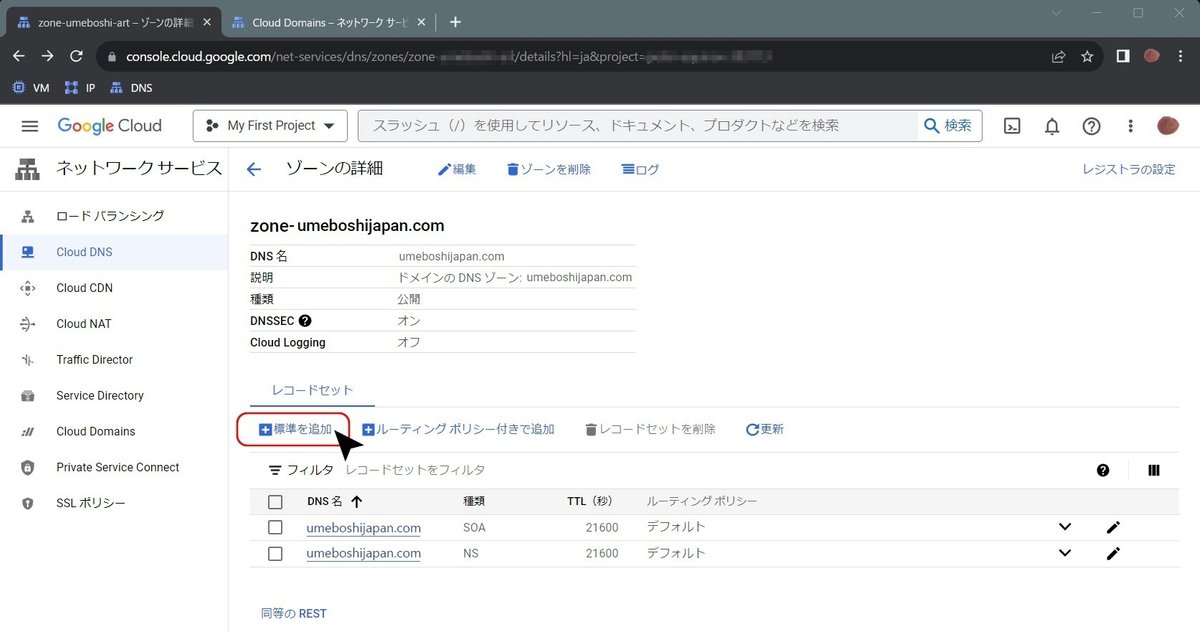Viewport: 1200px width, 632px height.
Task: Open the DNS bookmark in bookmarks bar
Action: point(131,88)
